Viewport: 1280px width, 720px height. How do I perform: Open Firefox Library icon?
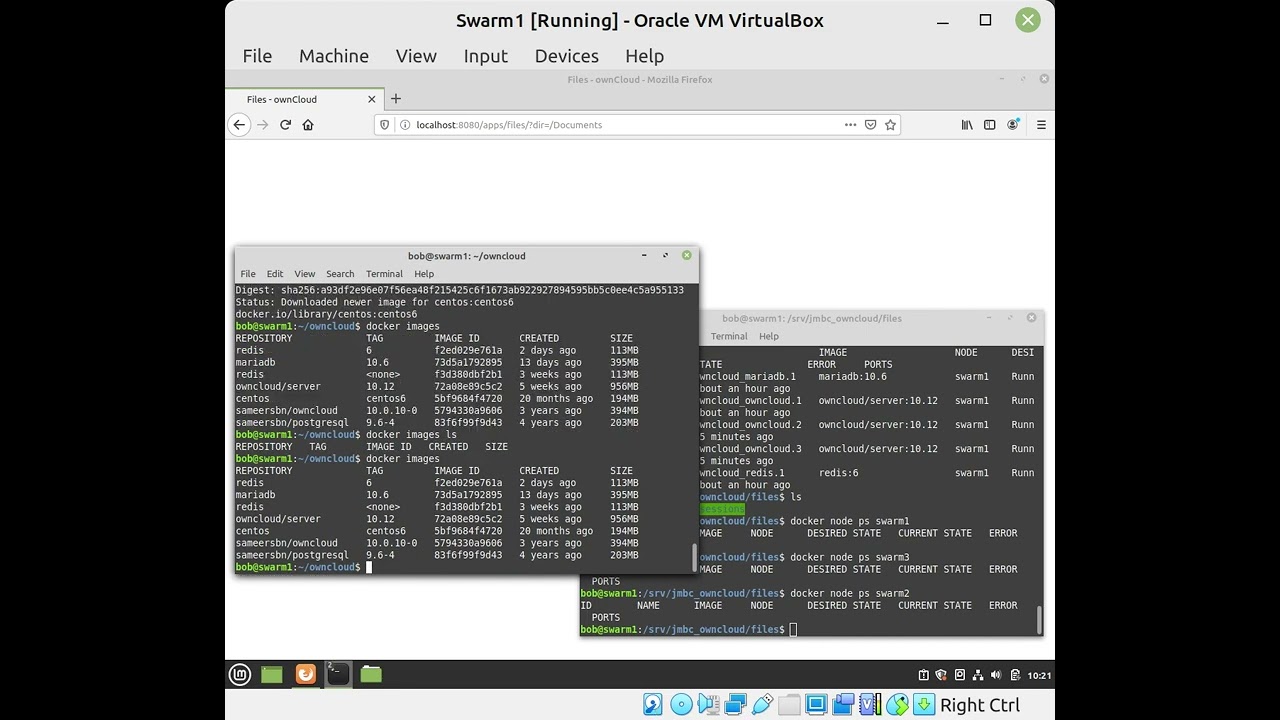[x=967, y=125]
